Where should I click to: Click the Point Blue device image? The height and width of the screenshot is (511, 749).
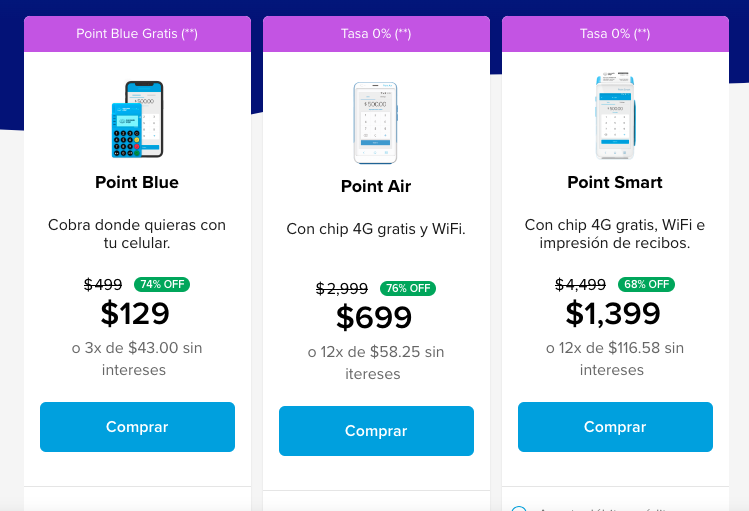[x=137, y=120]
